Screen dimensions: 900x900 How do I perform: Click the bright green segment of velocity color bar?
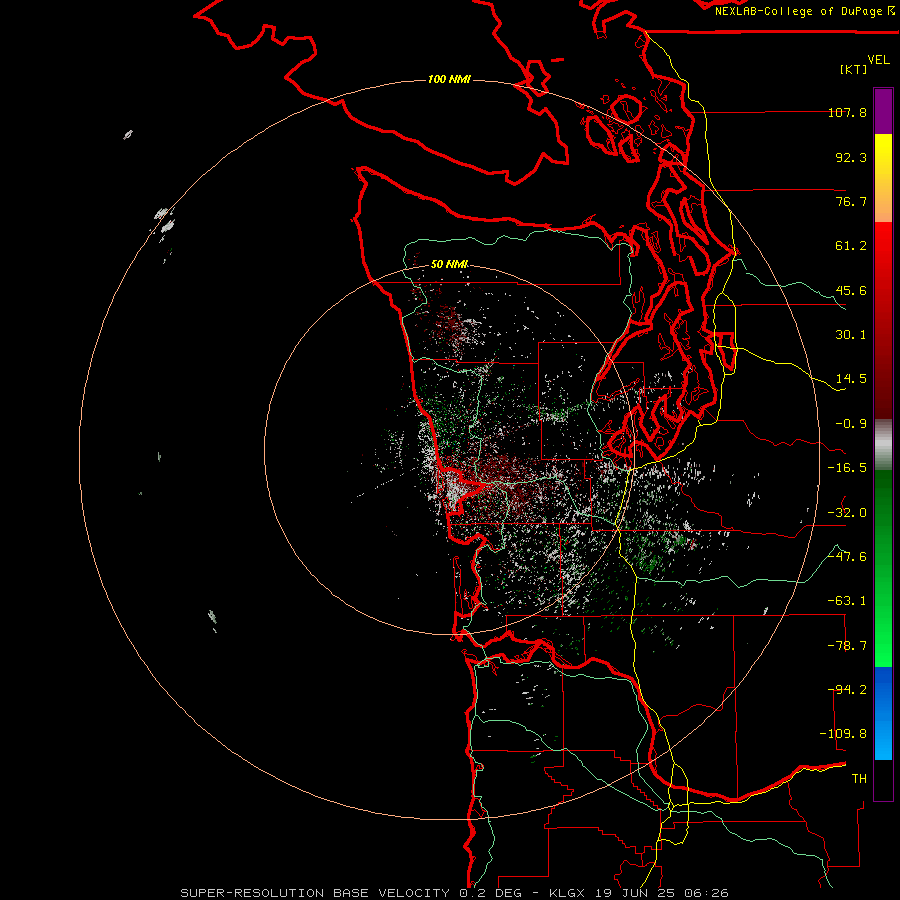883,568
